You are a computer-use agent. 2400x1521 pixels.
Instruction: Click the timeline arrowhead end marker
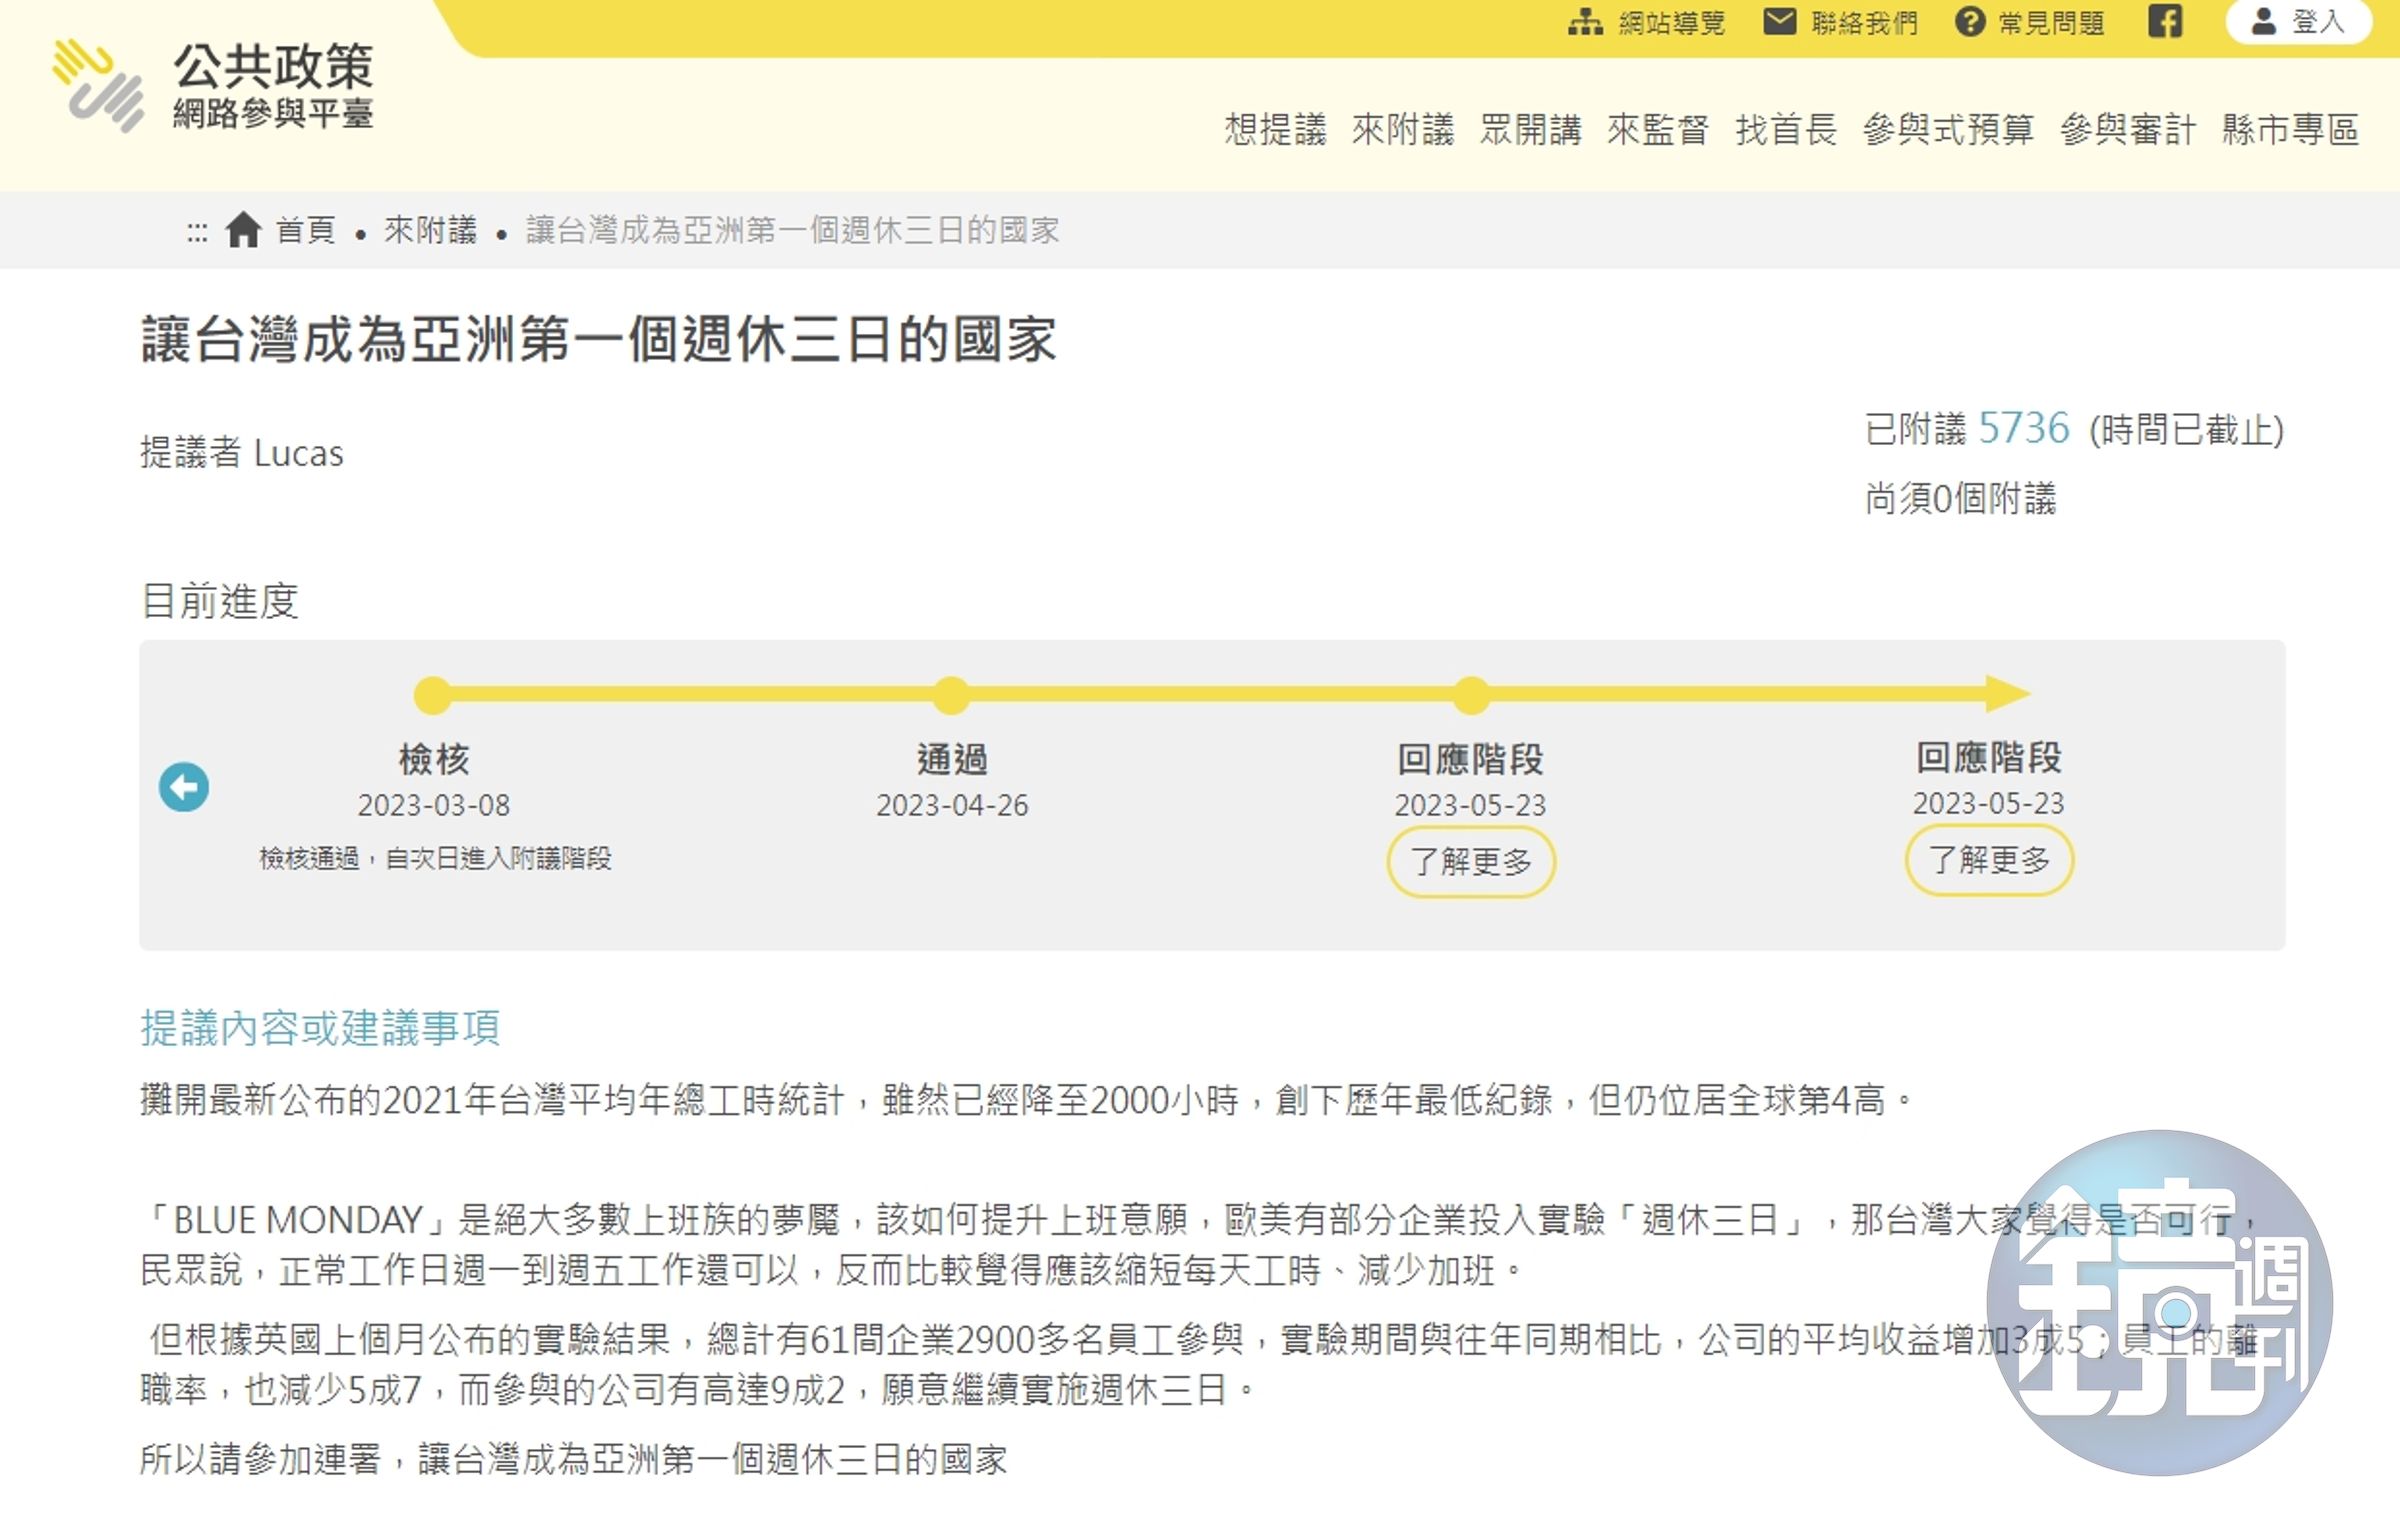click(x=2008, y=693)
